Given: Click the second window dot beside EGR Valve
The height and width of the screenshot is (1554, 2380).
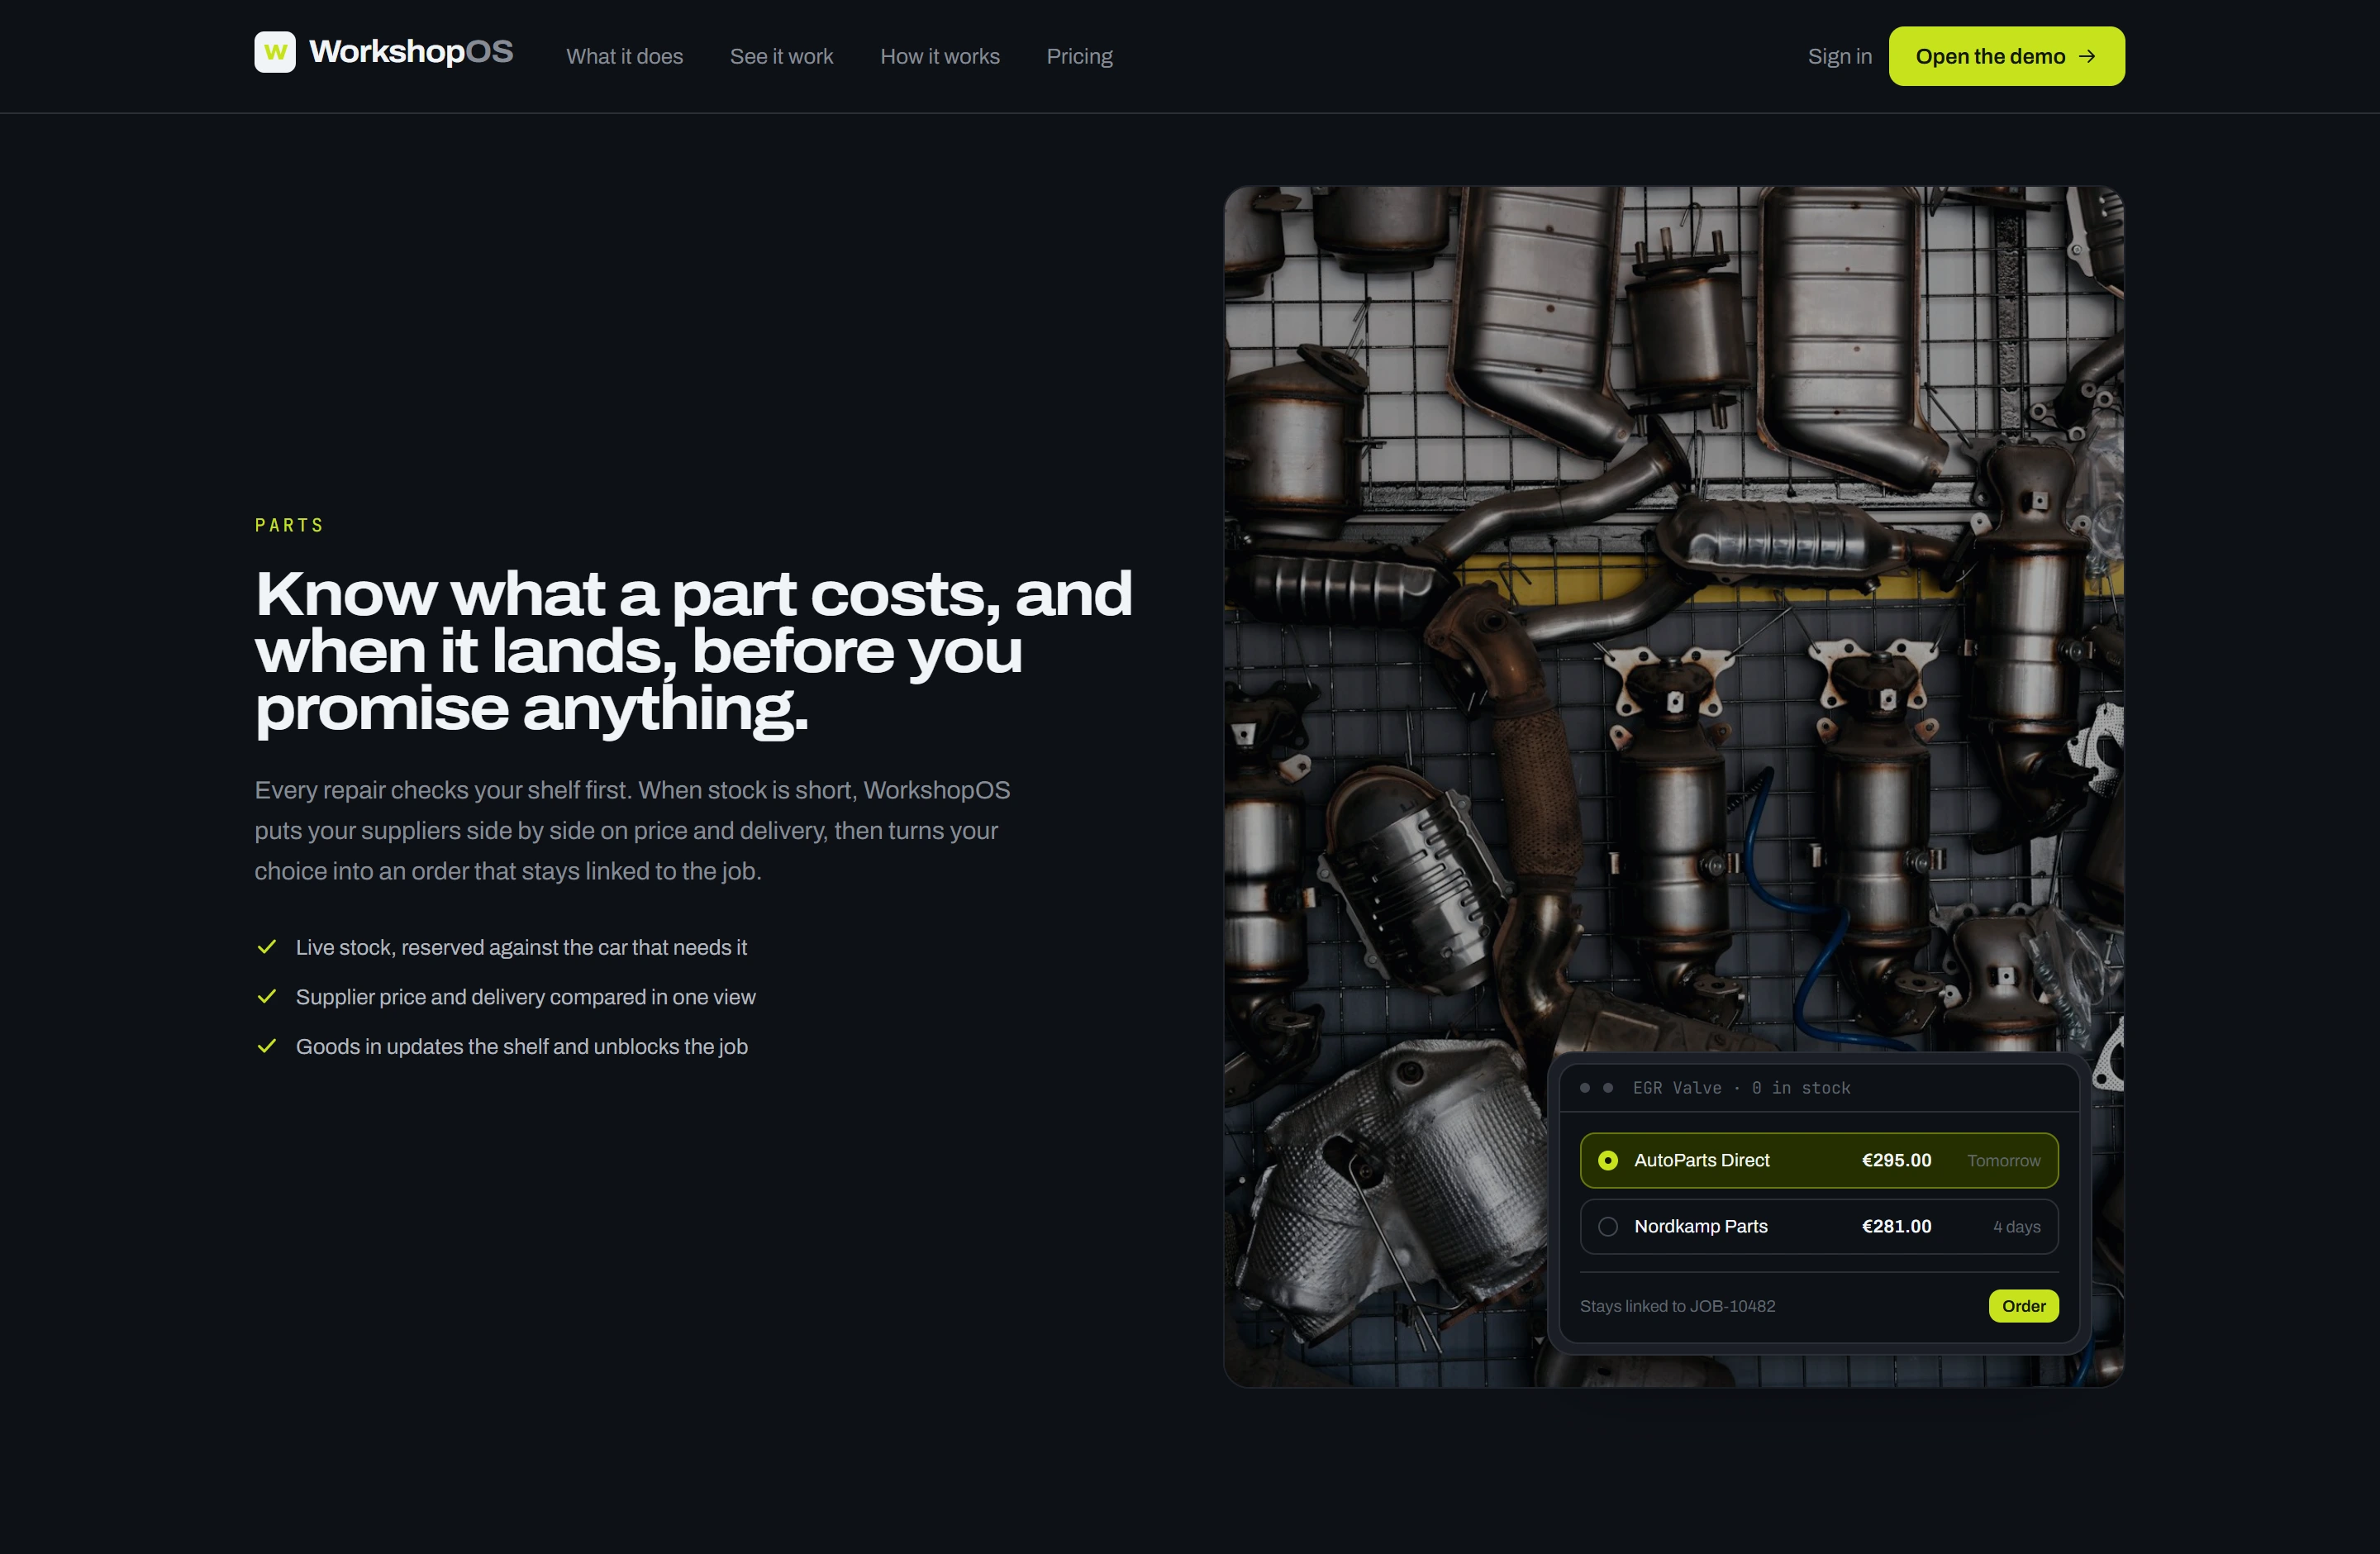Looking at the screenshot, I should (1608, 1088).
